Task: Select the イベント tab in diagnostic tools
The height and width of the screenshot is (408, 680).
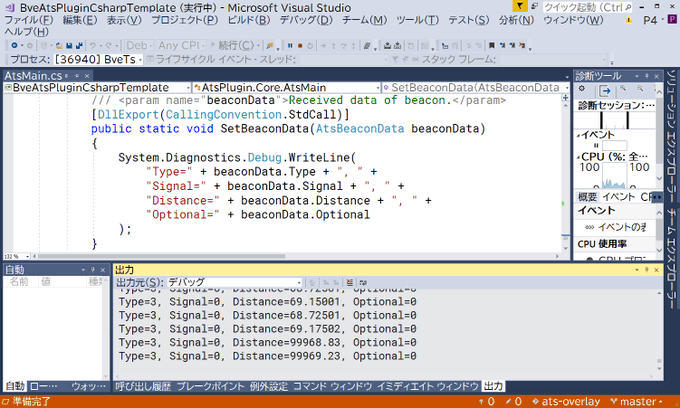Action: click(x=618, y=197)
